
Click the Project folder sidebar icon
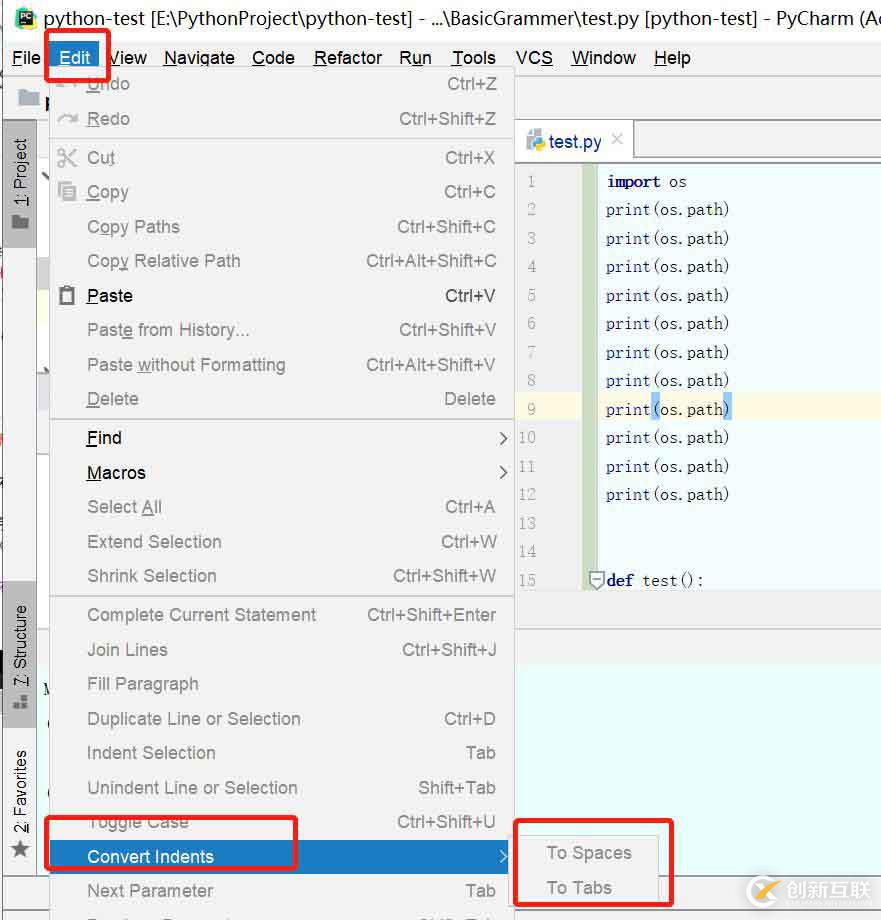(x=21, y=222)
